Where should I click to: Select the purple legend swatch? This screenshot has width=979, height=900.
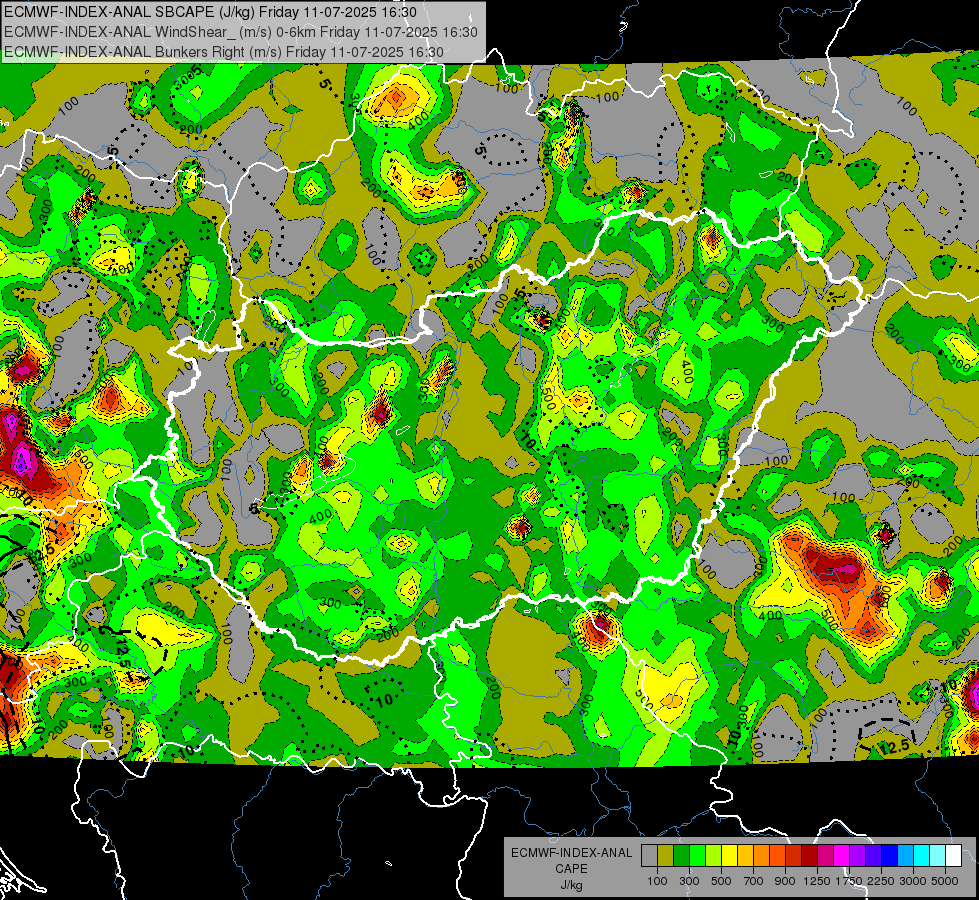coord(857,855)
